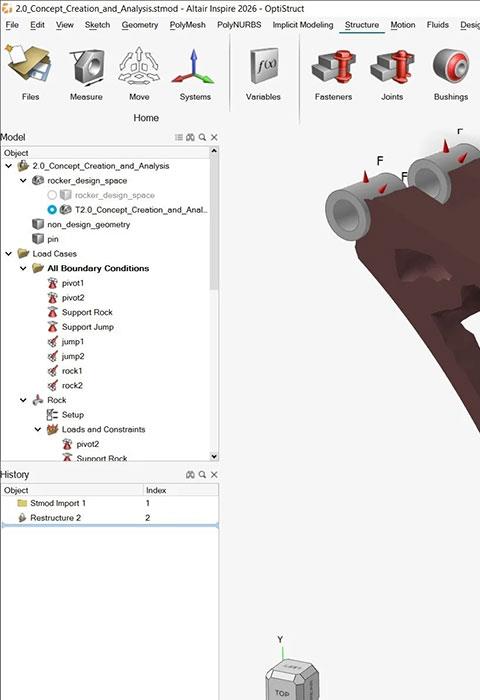Open the Variables f(x) tool

coord(264,66)
